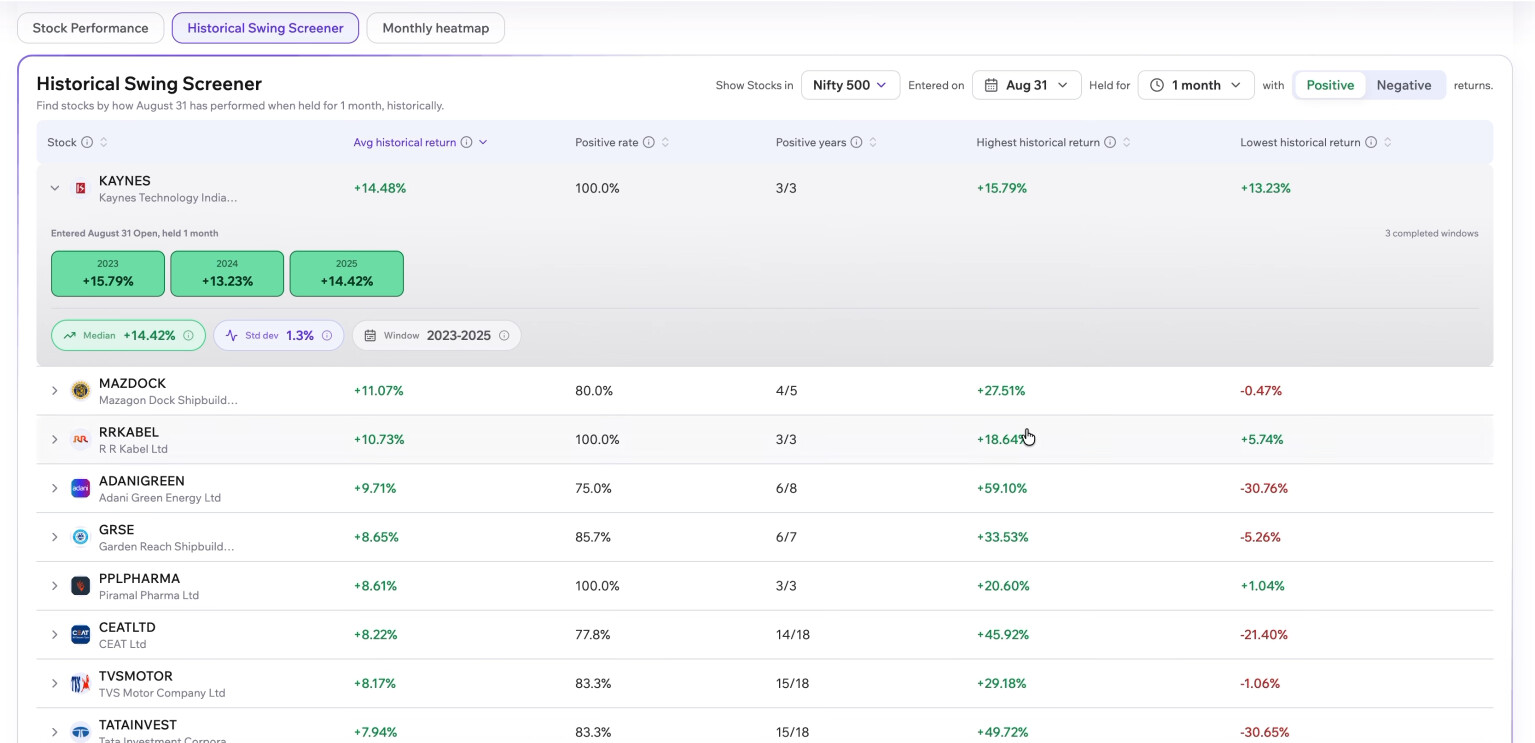Viewport: 1535px width, 743px height.
Task: Click info icon next to Stock header
Action: [x=87, y=142]
